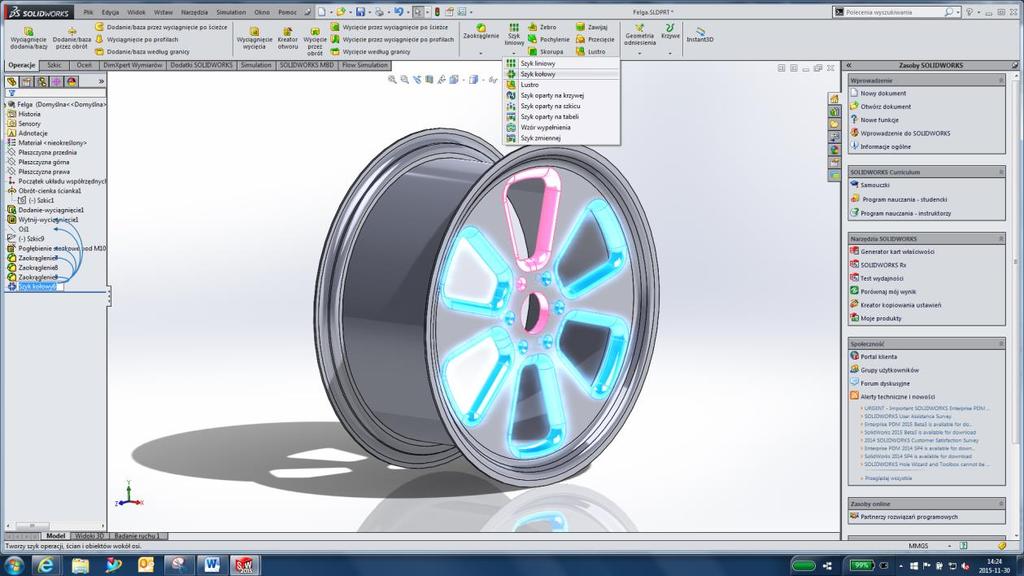Collapse the Wprowadzenie panel section
This screenshot has height=576, width=1024.
(1001, 80)
